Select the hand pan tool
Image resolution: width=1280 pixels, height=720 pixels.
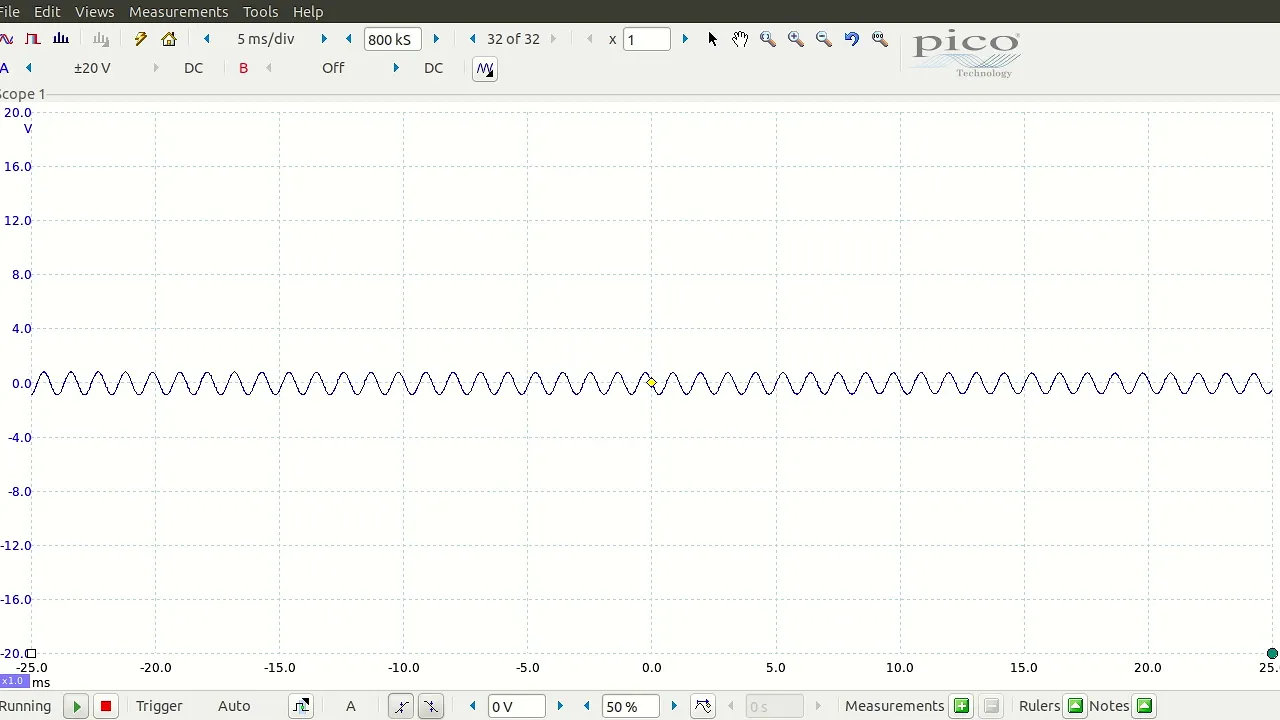[x=740, y=39]
